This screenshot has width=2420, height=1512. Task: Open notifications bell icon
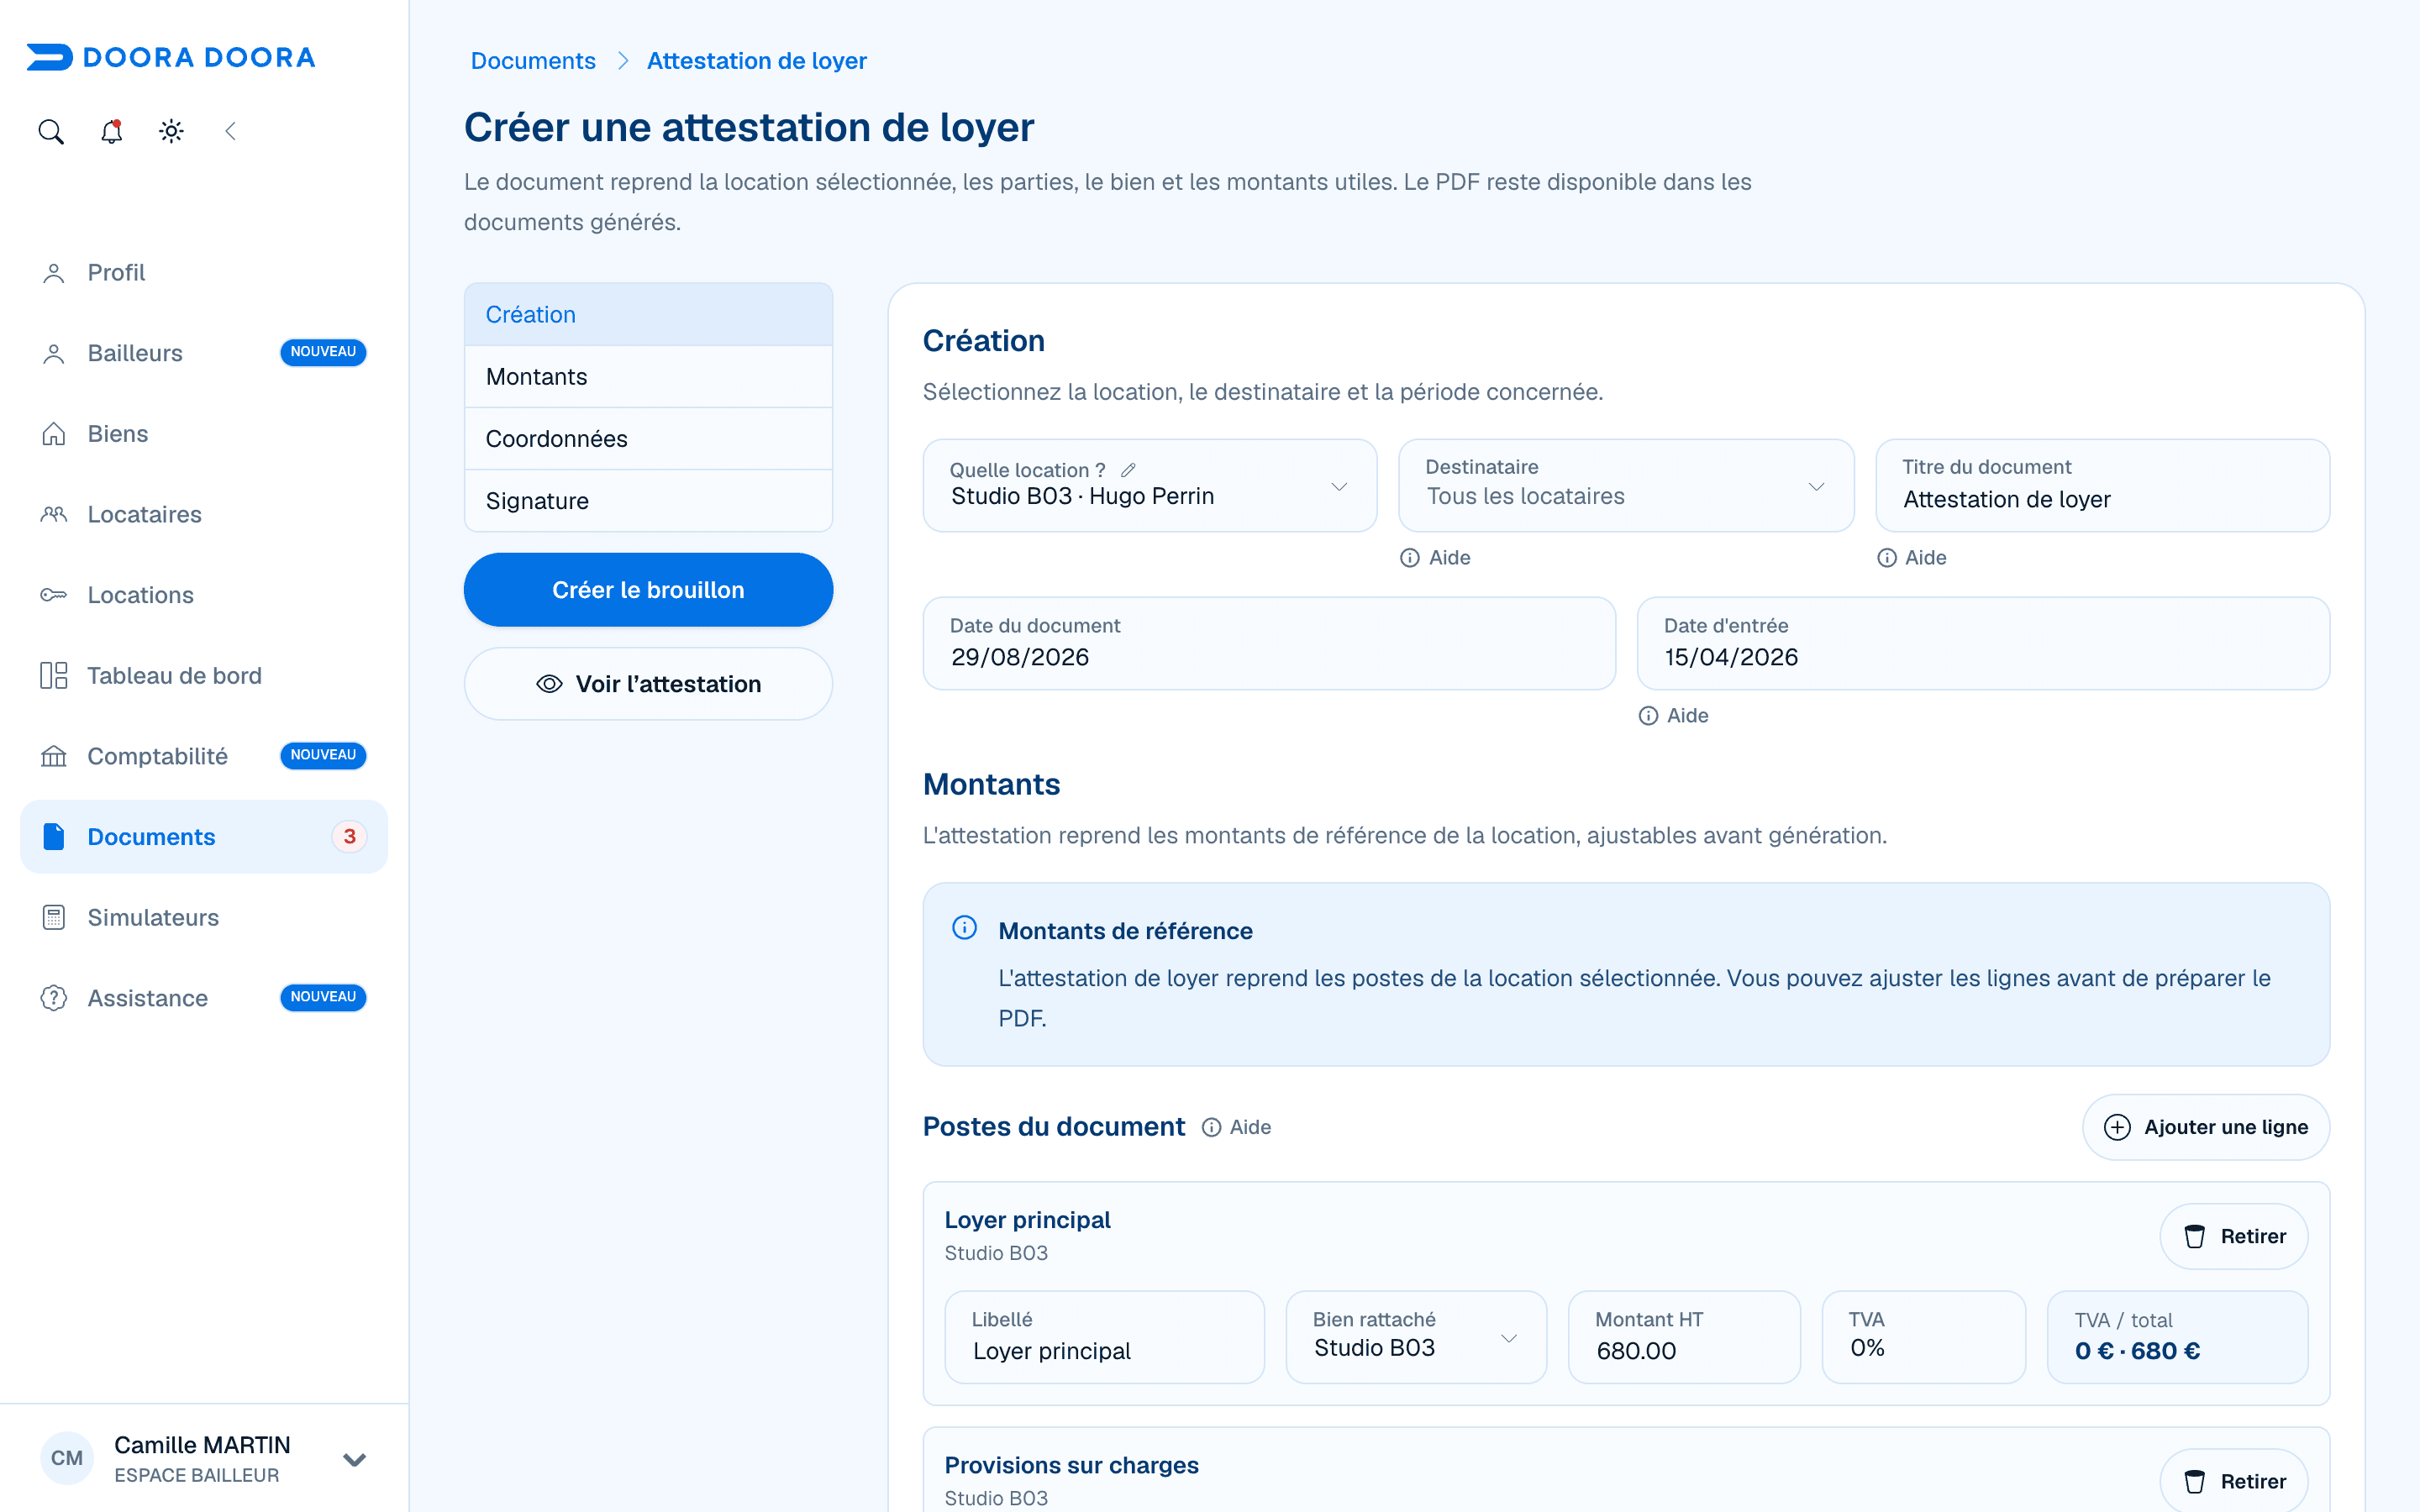pyautogui.click(x=111, y=132)
